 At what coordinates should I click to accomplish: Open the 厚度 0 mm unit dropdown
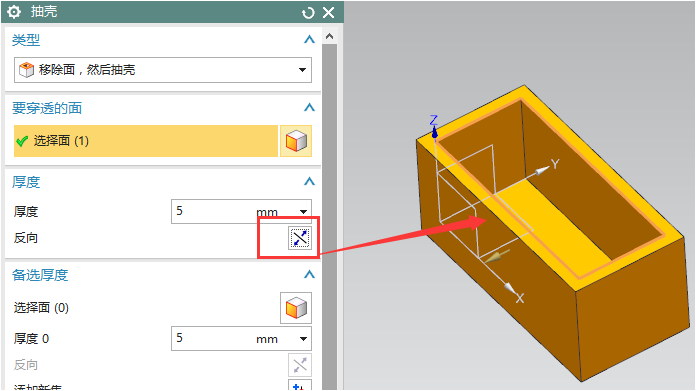(304, 339)
